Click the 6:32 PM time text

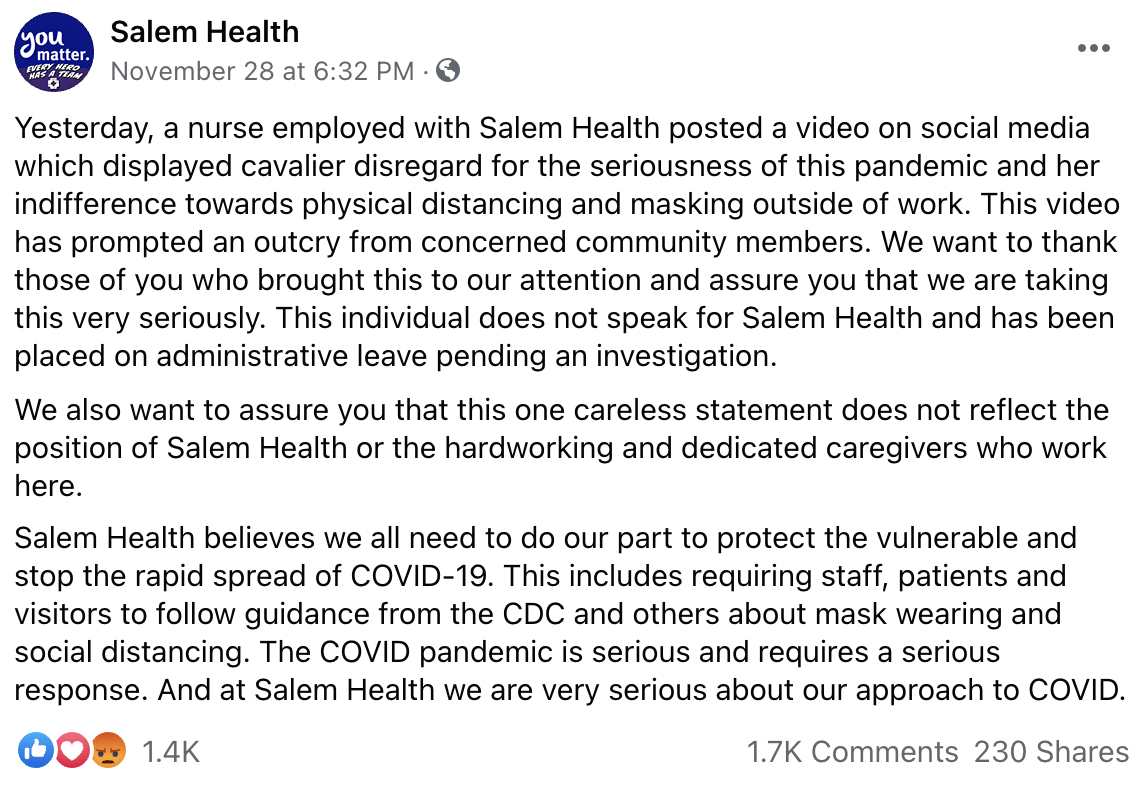[363, 71]
